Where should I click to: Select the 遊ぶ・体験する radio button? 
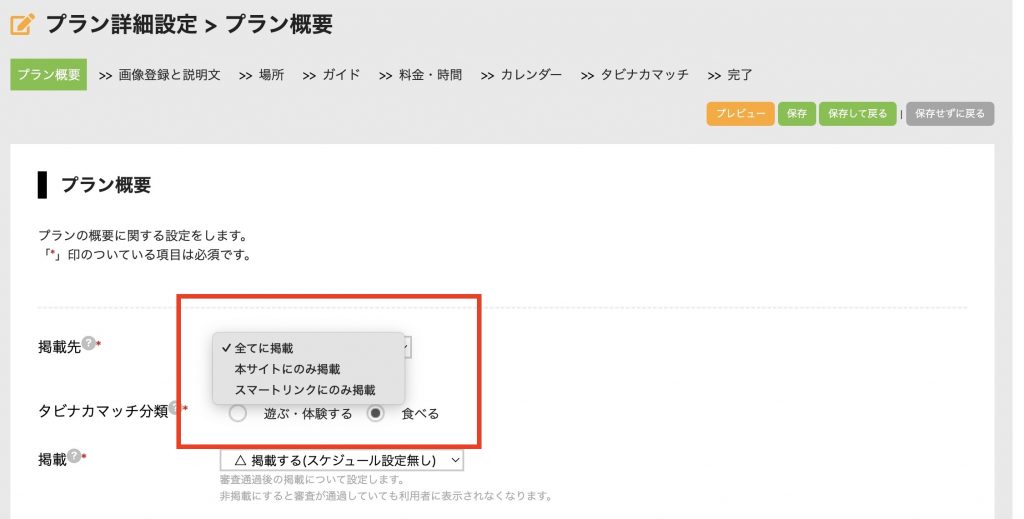point(238,413)
